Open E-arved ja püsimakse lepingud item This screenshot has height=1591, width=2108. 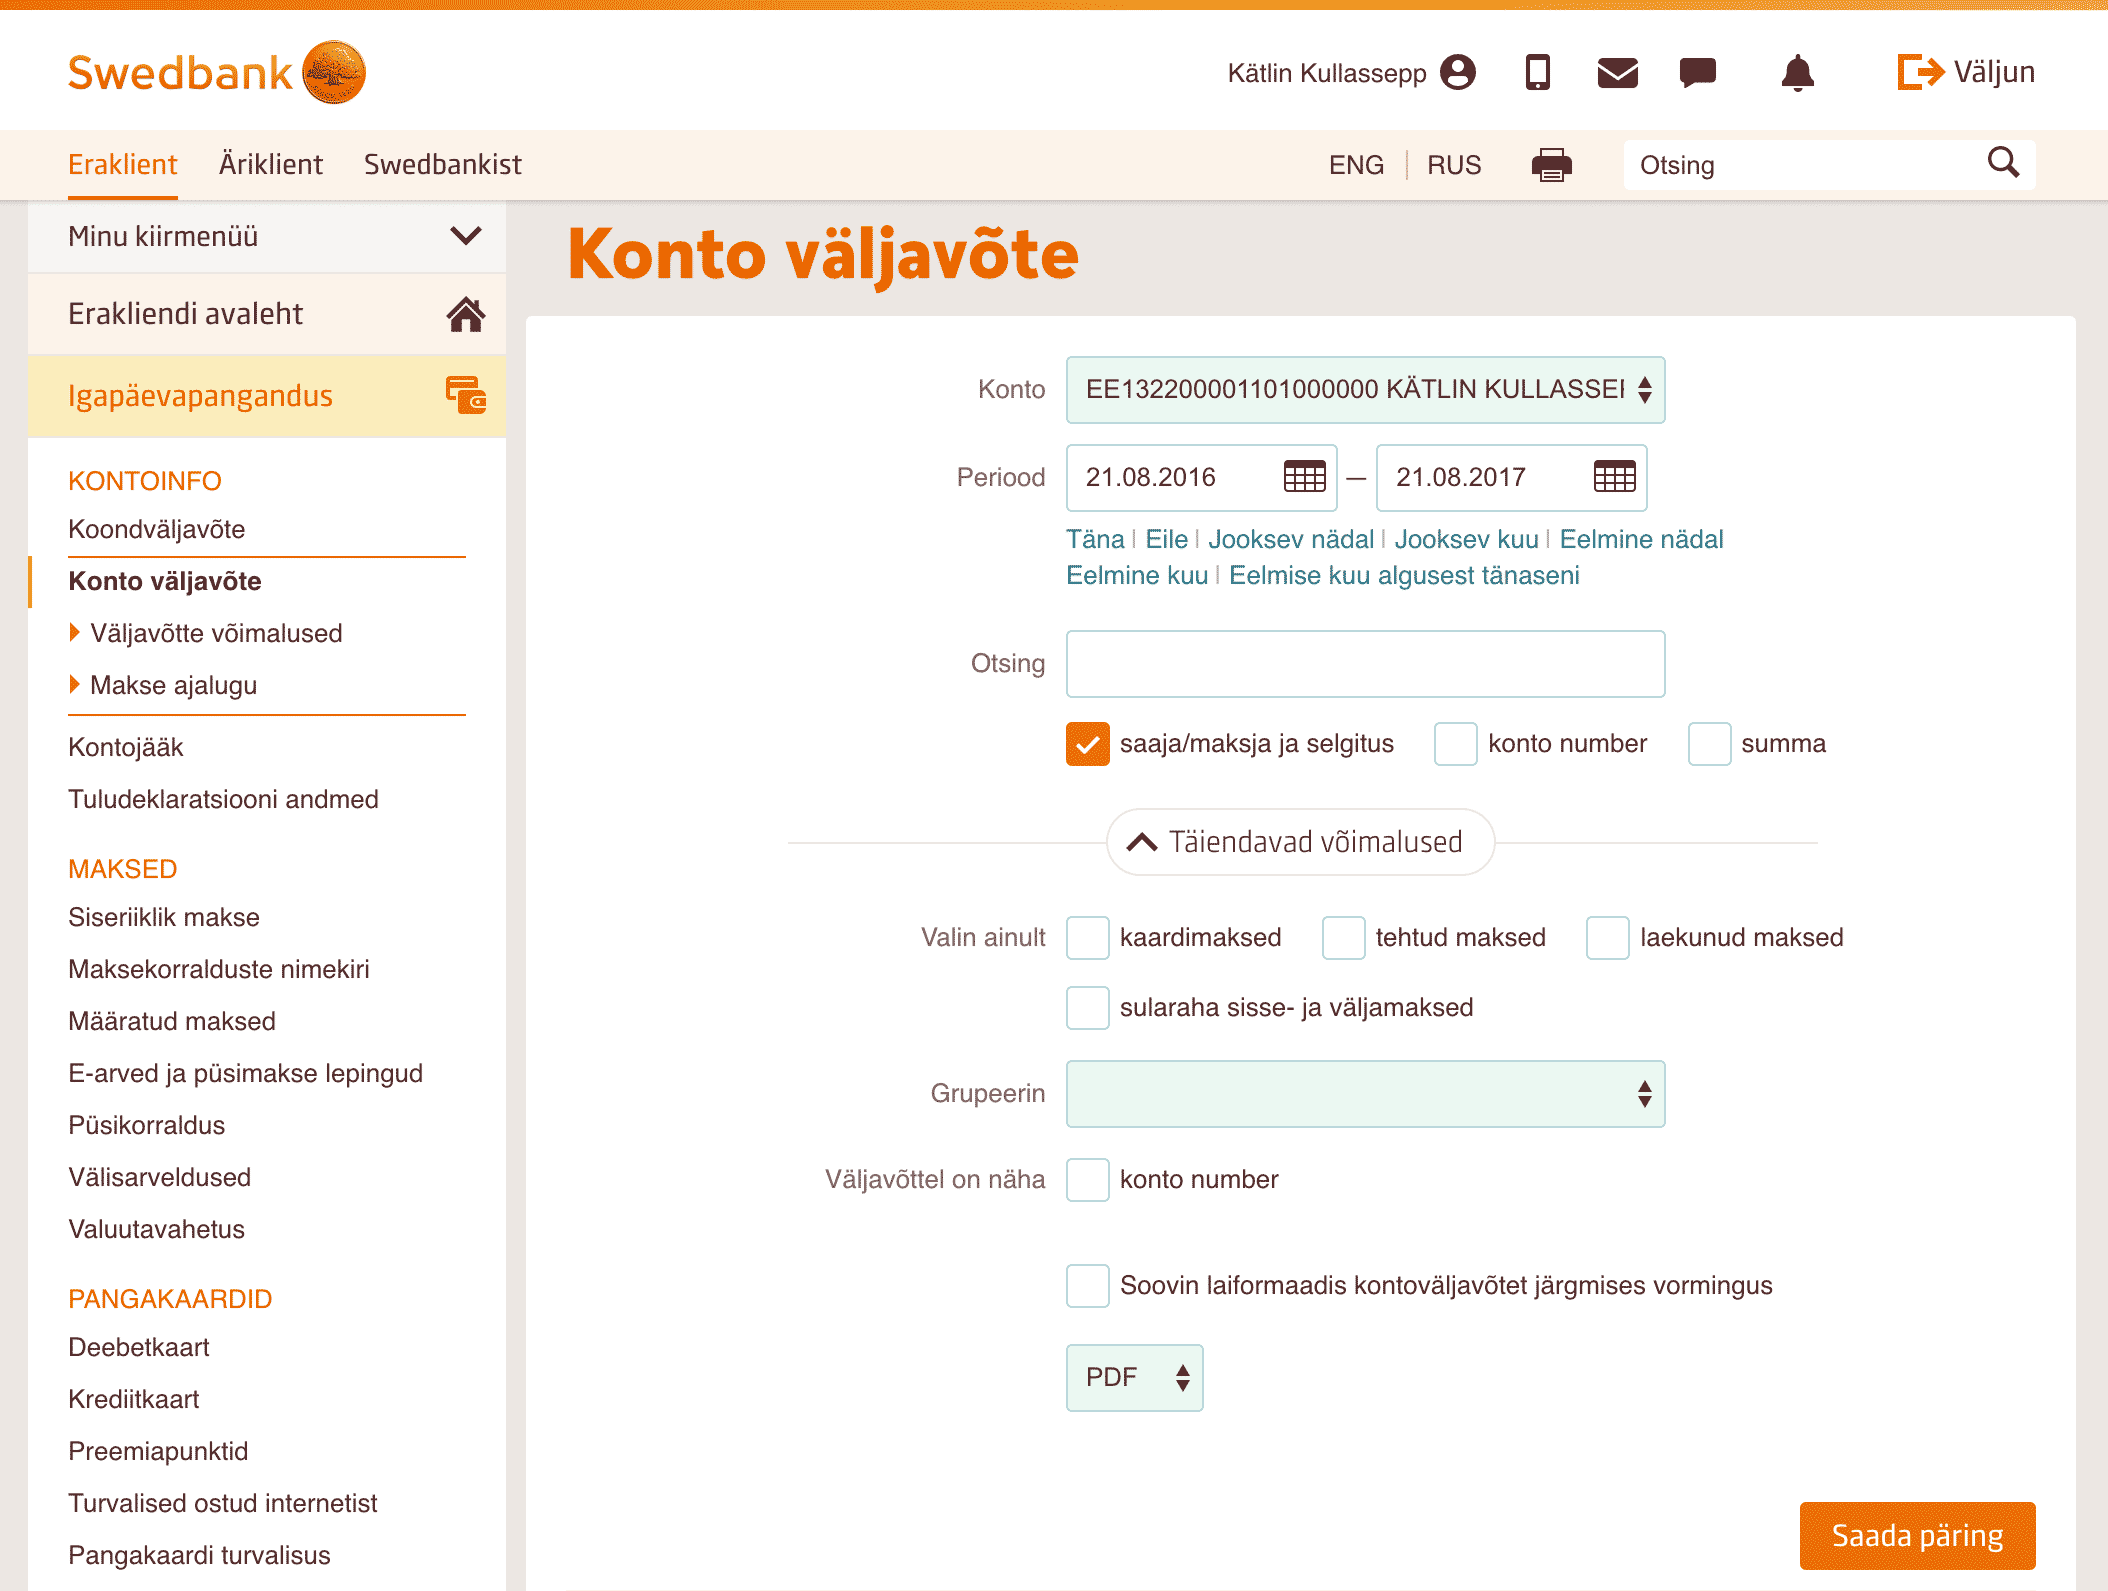point(245,1073)
